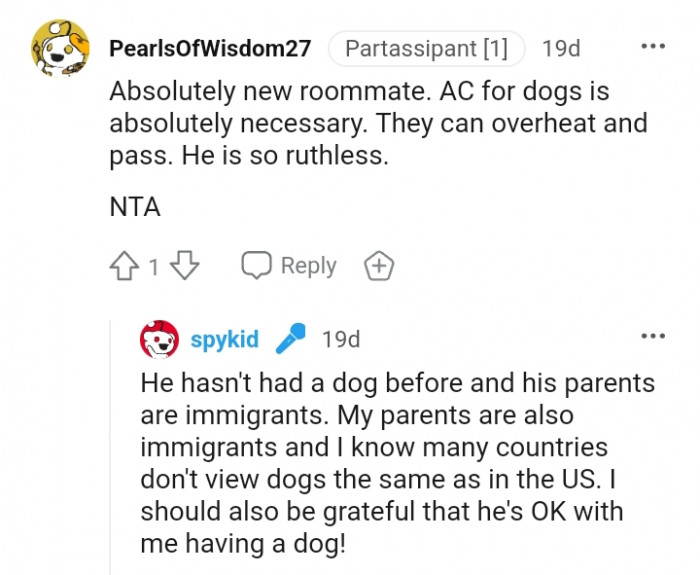Open more options on PearlsOfWisdom27's comment
This screenshot has height=575, width=700.
[652, 47]
